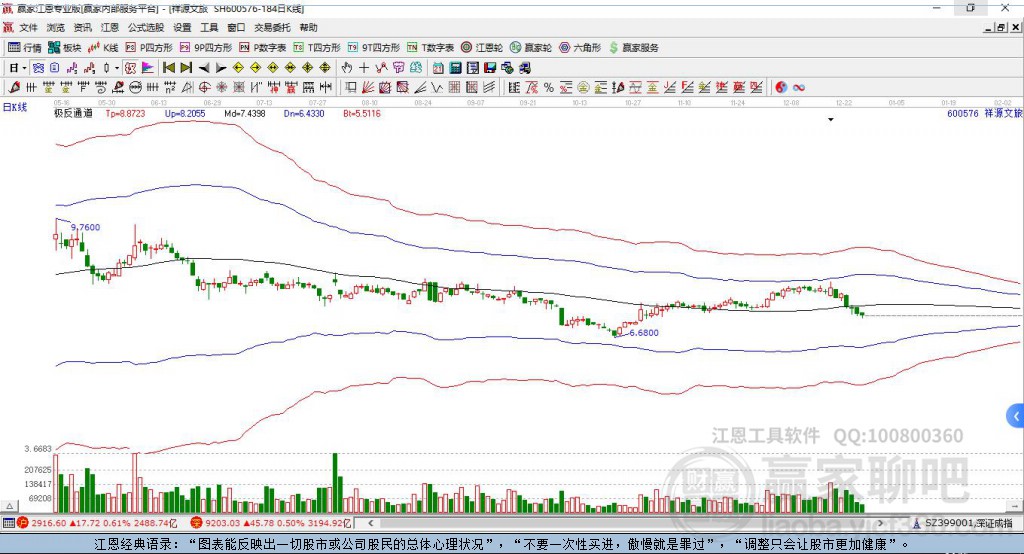The width and height of the screenshot is (1024, 554).
Task: Click the status bar grid icon
Action: coord(8,523)
